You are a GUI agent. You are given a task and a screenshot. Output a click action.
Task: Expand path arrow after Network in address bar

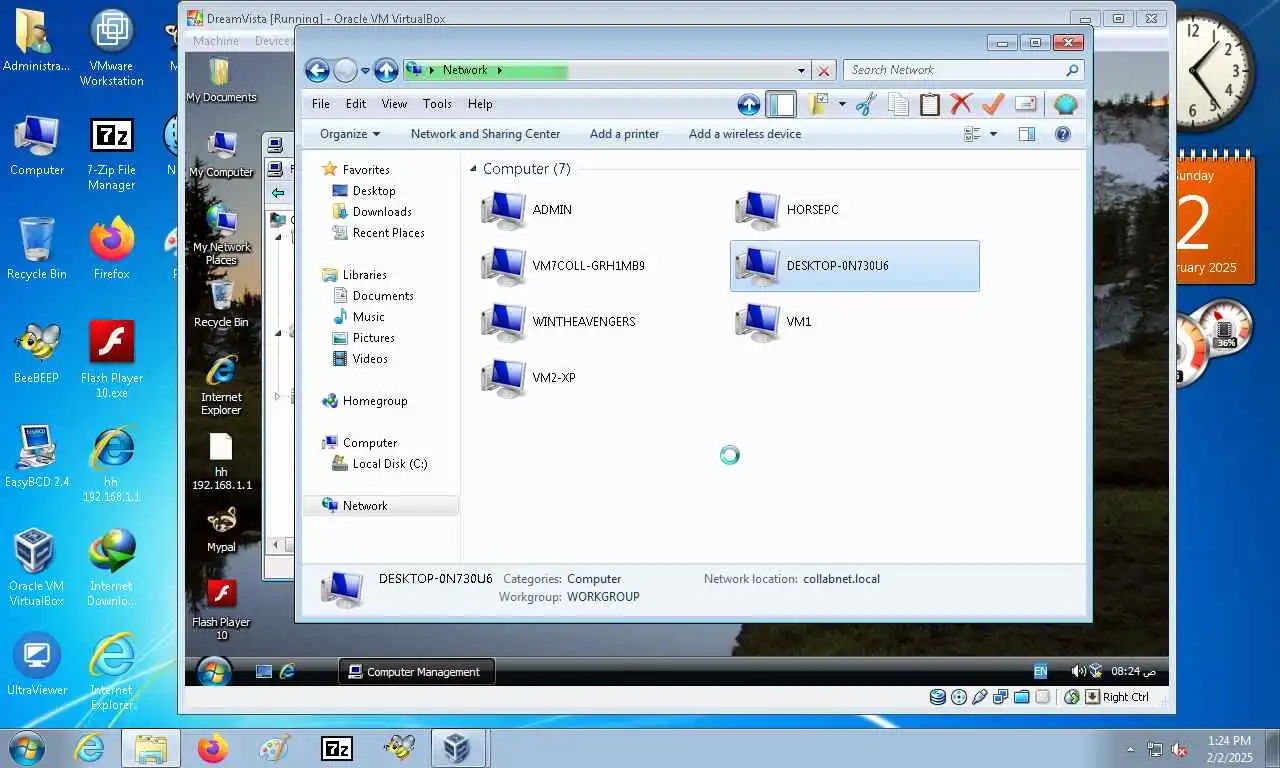499,71
